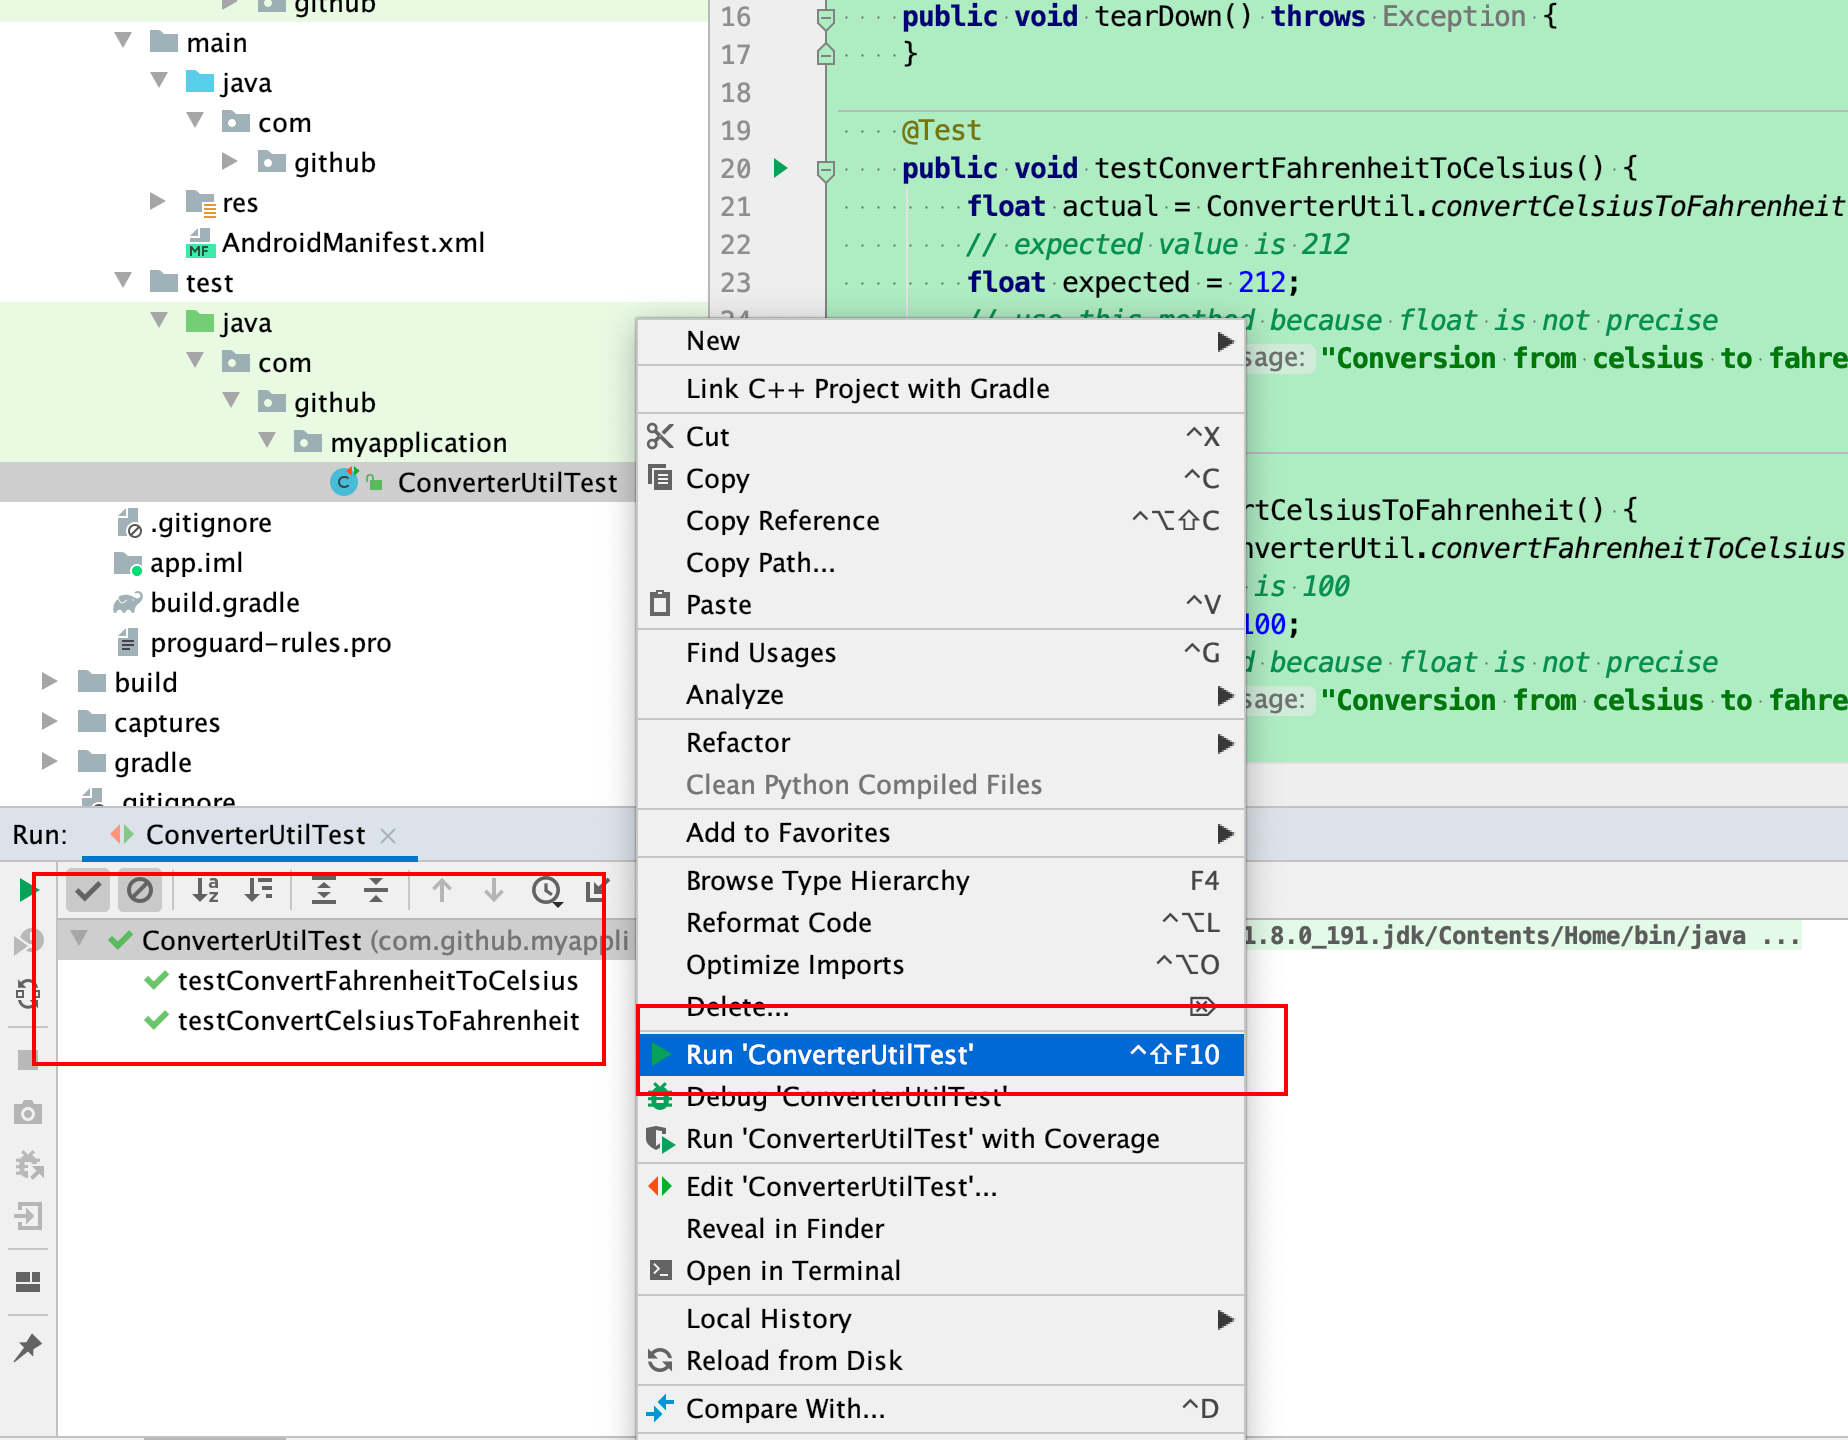Choose Open in Terminal menu item
The height and width of the screenshot is (1440, 1848).
[x=941, y=1271]
